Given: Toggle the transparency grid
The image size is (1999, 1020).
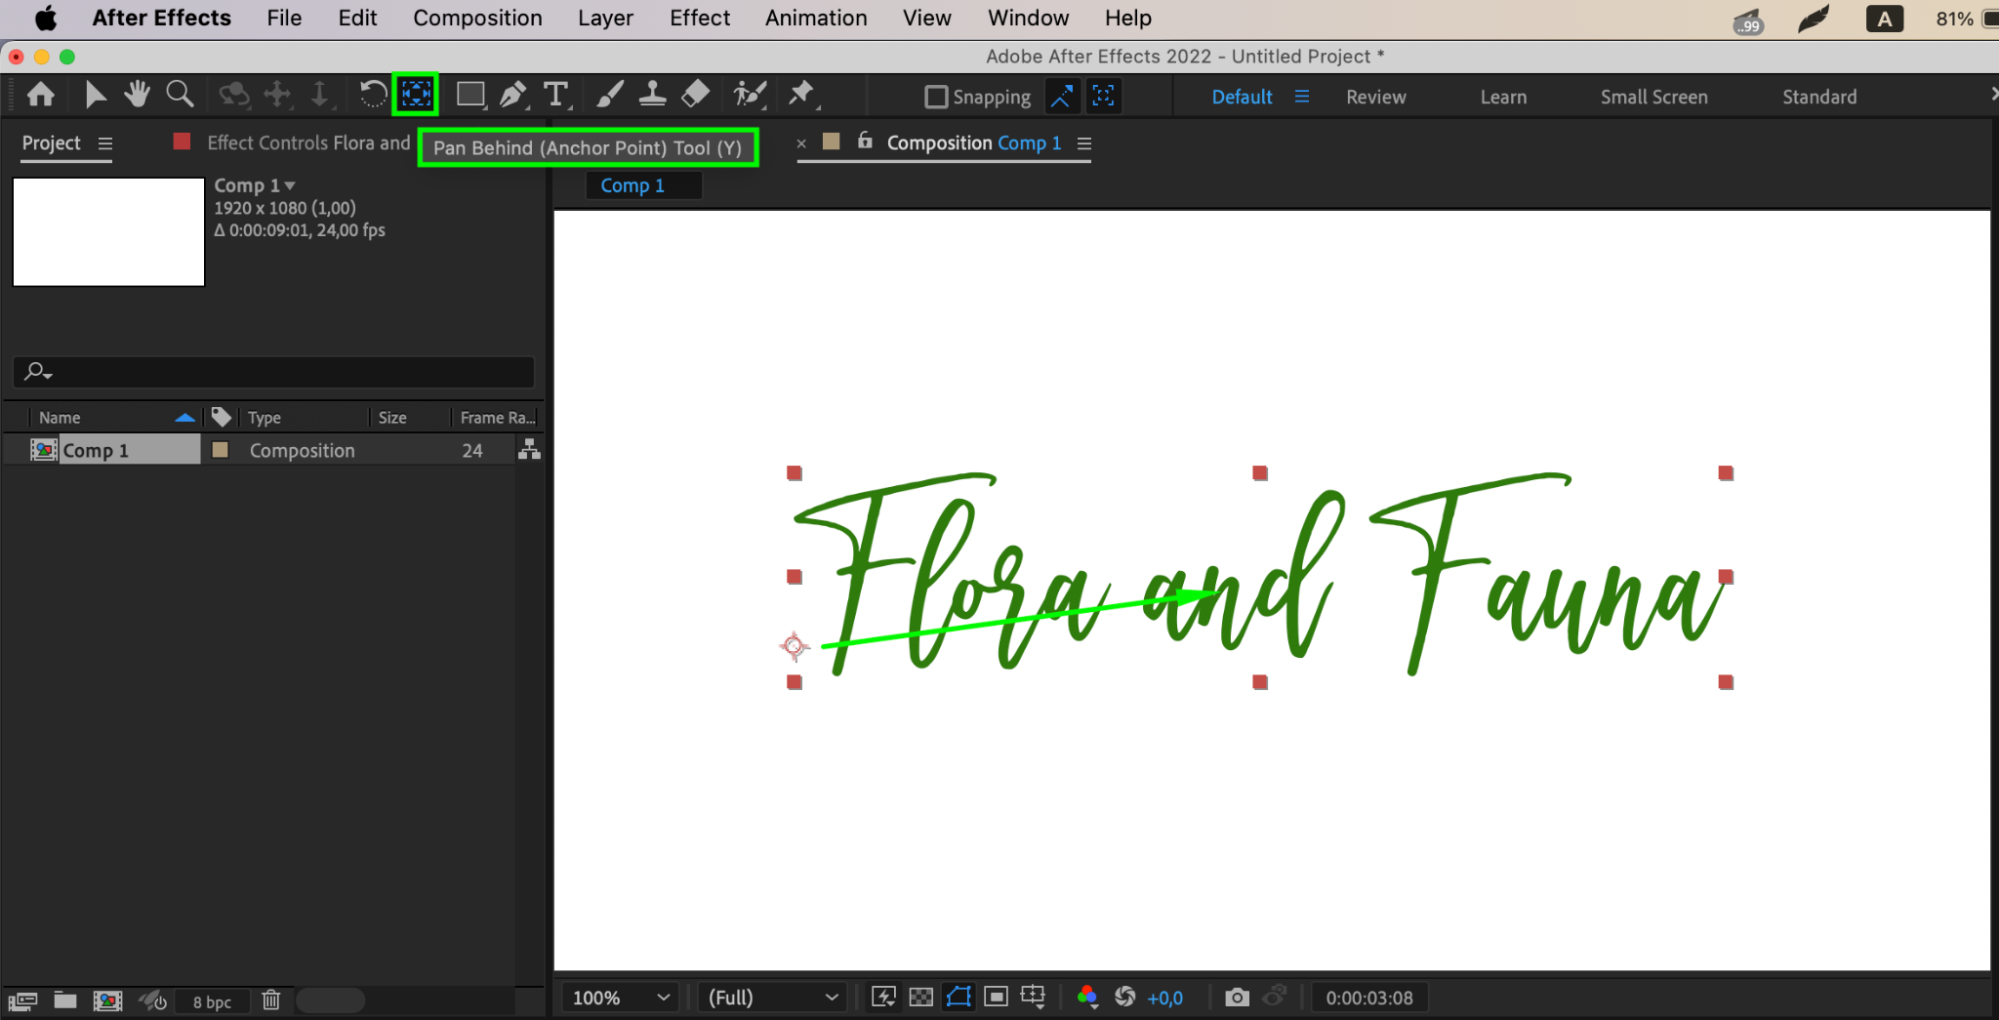Looking at the screenshot, I should (x=921, y=997).
